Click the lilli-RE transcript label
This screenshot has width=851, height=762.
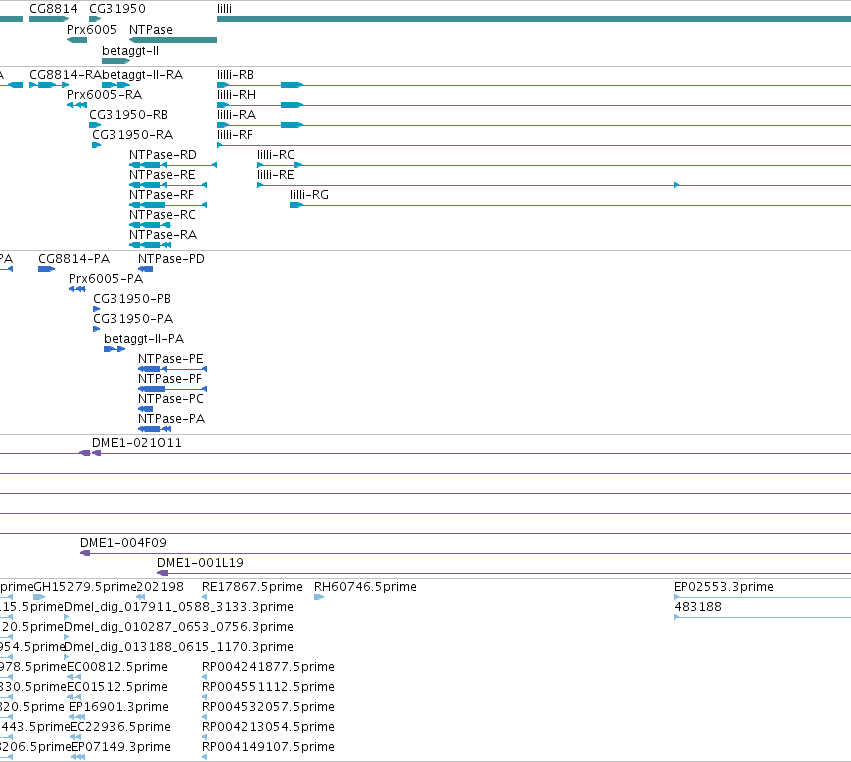[276, 175]
